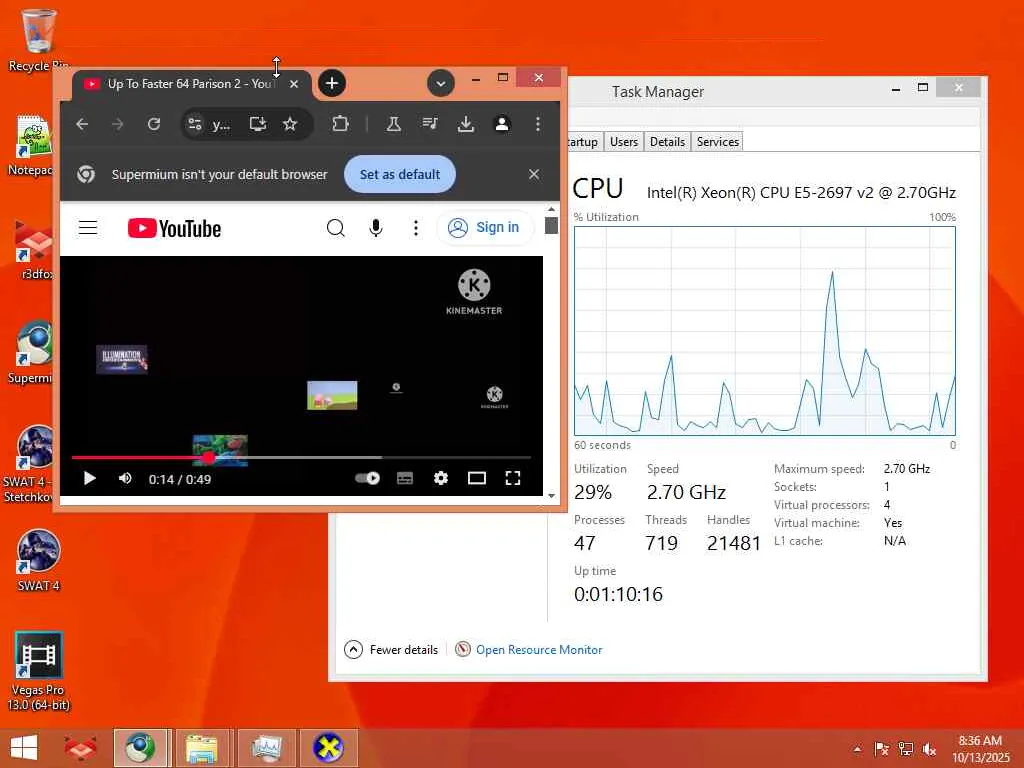The image size is (1024, 768).
Task: Open the Windows Start button
Action: click(x=24, y=748)
